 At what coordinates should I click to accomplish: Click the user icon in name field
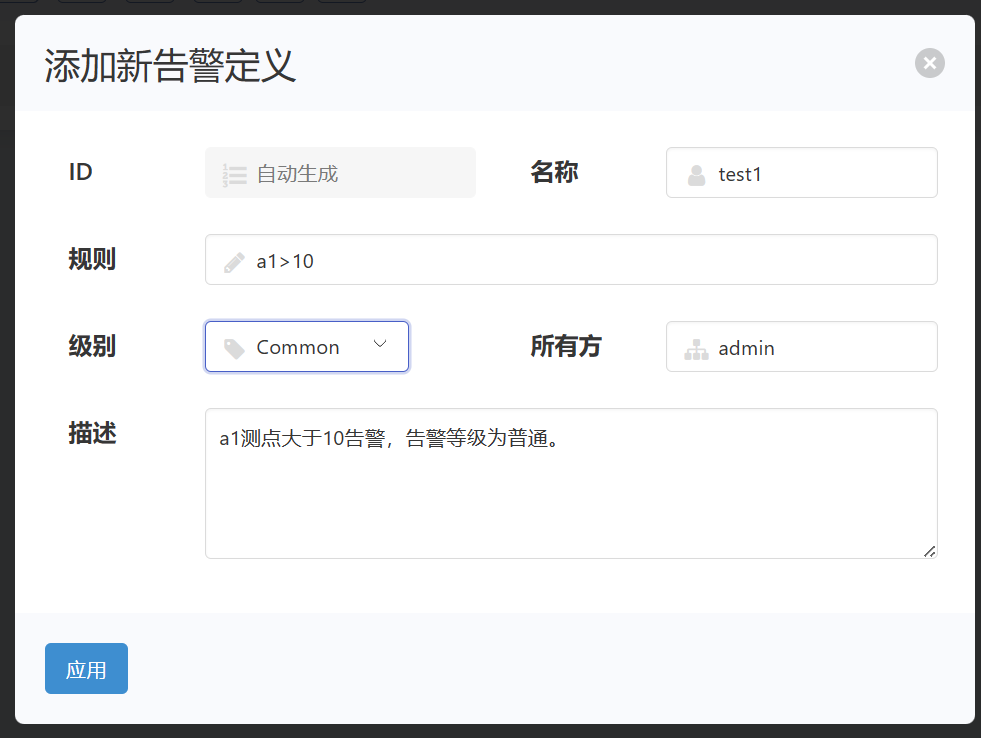pos(696,175)
